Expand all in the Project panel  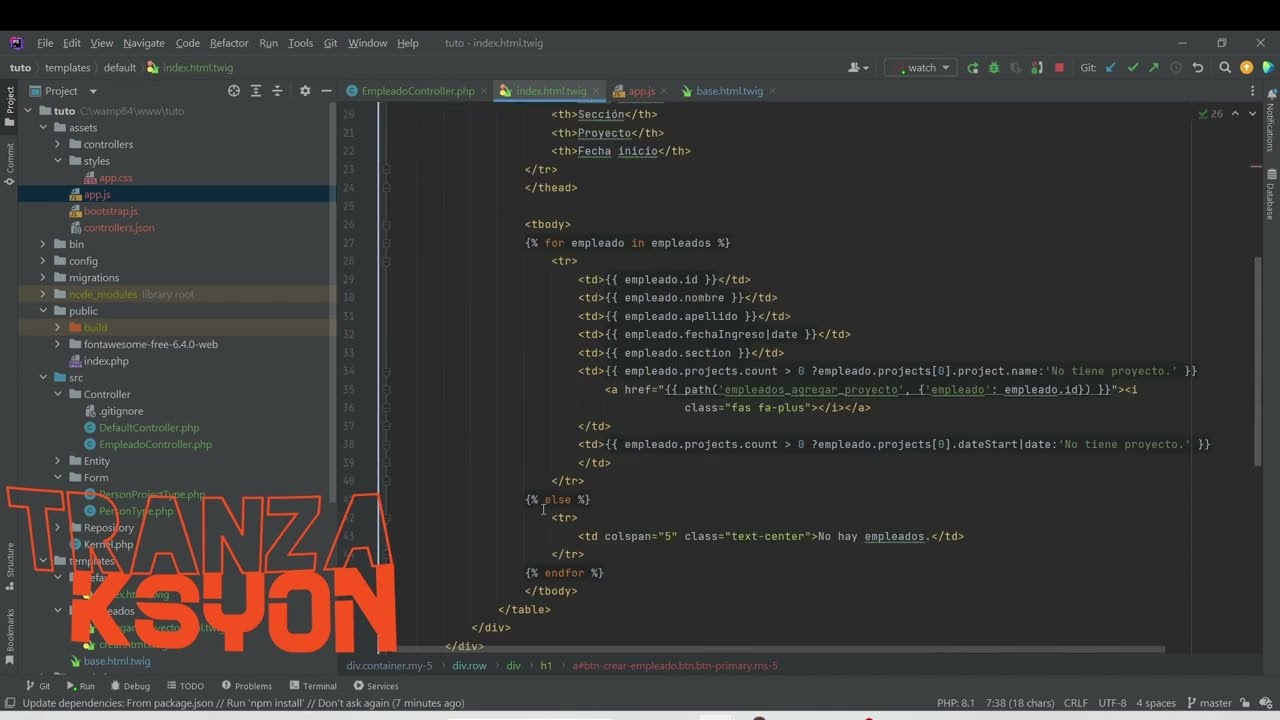pyautogui.click(x=256, y=91)
